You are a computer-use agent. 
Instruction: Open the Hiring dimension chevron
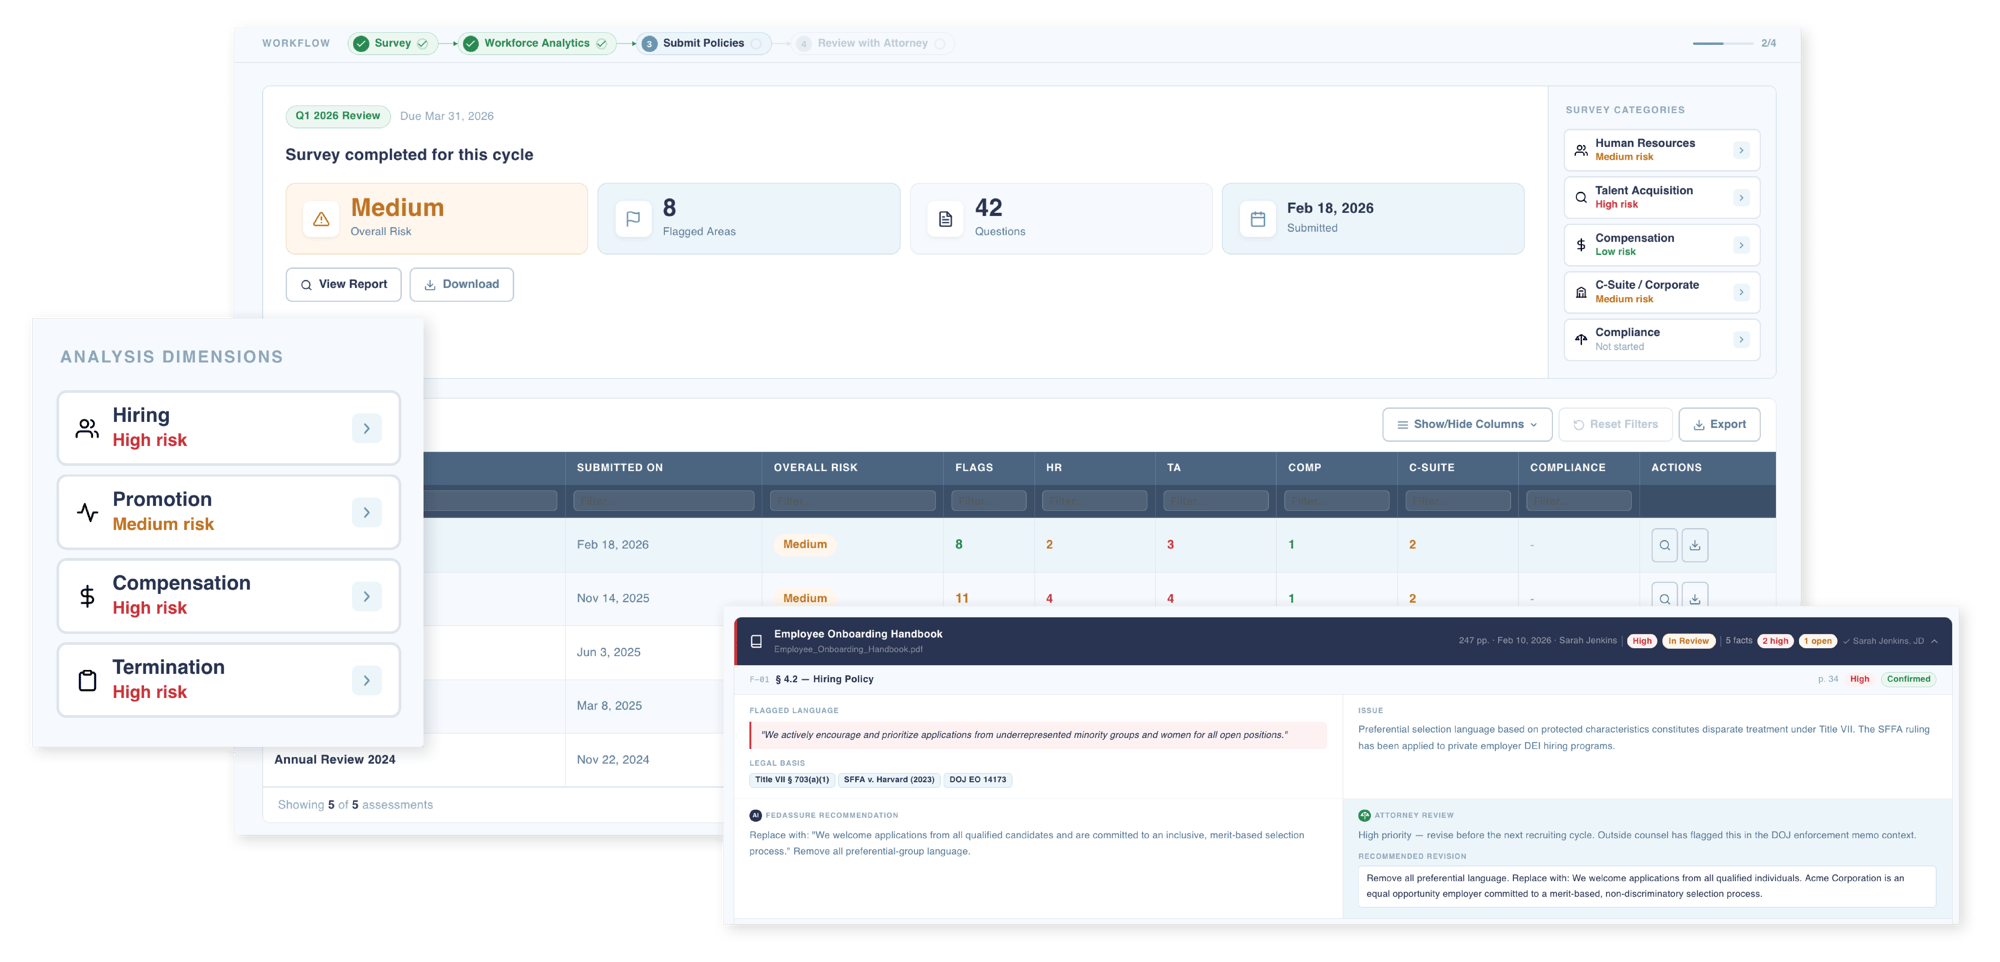(x=367, y=428)
